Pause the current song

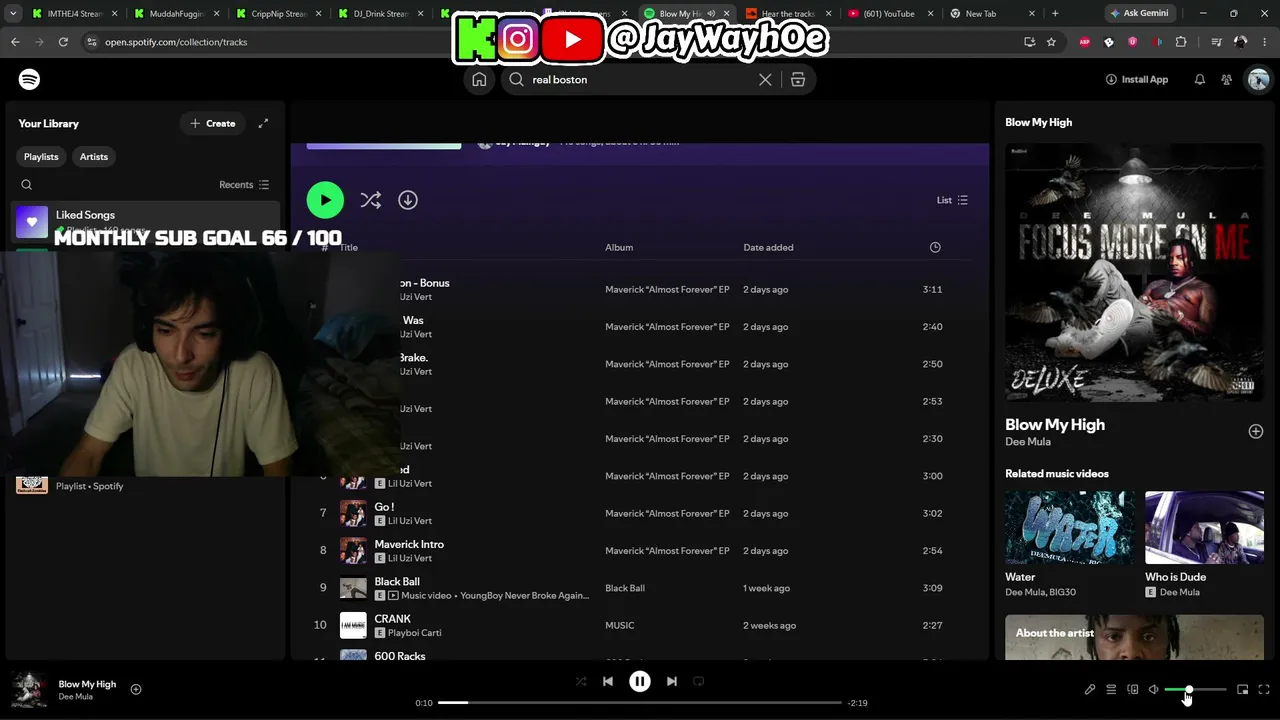(x=640, y=681)
